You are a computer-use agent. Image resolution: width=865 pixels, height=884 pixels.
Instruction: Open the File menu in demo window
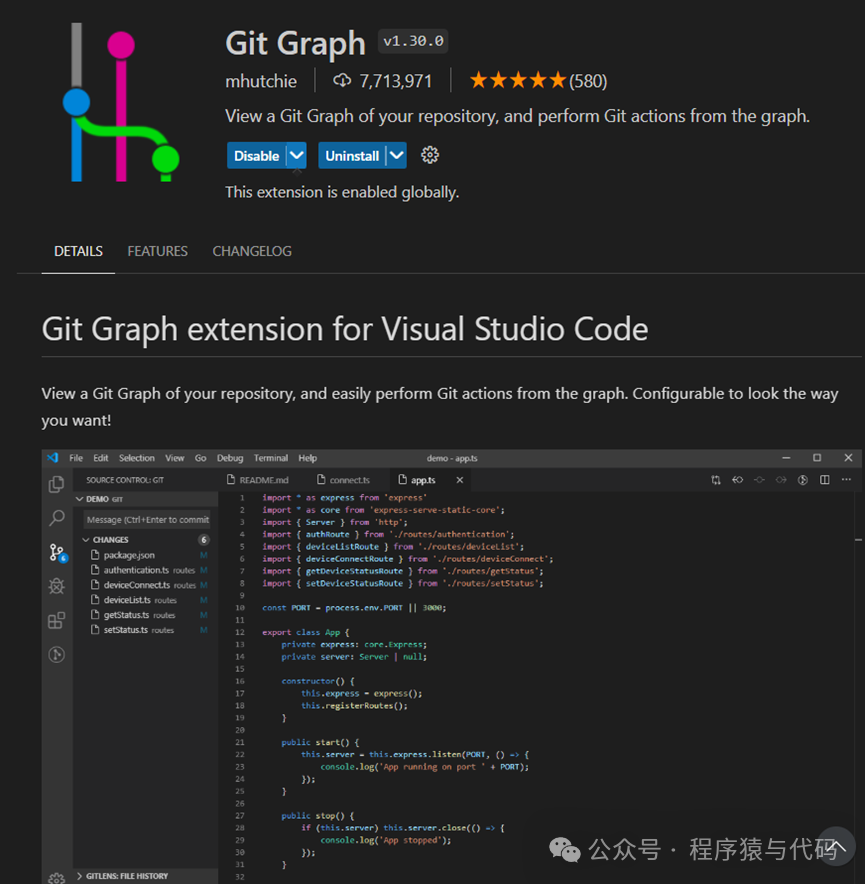pyautogui.click(x=76, y=458)
